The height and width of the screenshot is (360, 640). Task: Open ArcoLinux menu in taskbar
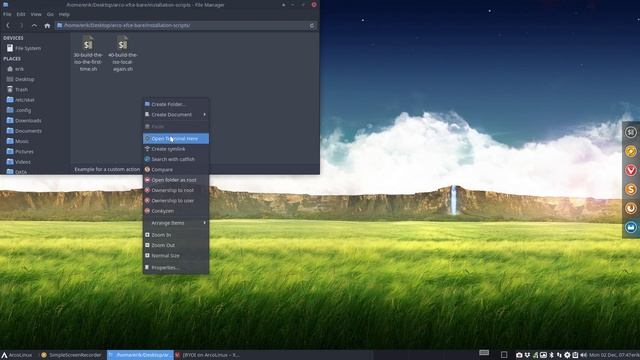coord(16,355)
